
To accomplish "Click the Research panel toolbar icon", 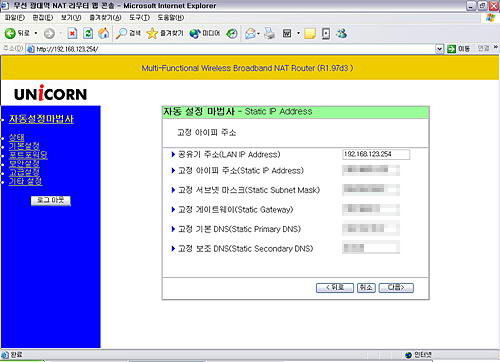I will pyautogui.click(x=326, y=33).
